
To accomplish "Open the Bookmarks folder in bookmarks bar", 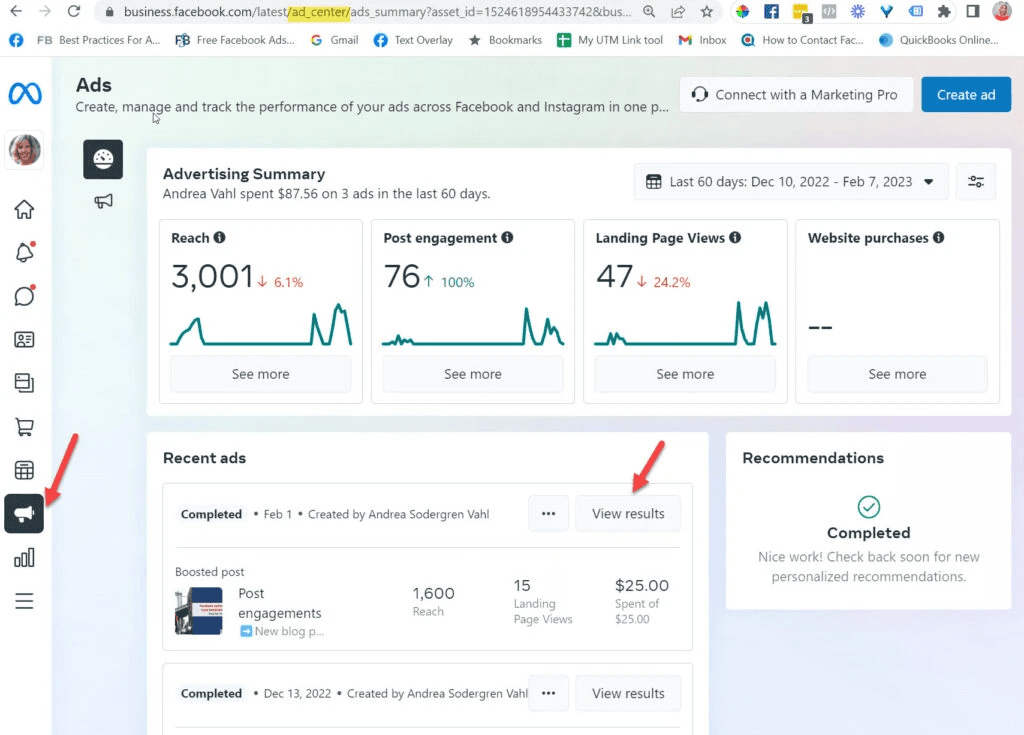I will (505, 40).
